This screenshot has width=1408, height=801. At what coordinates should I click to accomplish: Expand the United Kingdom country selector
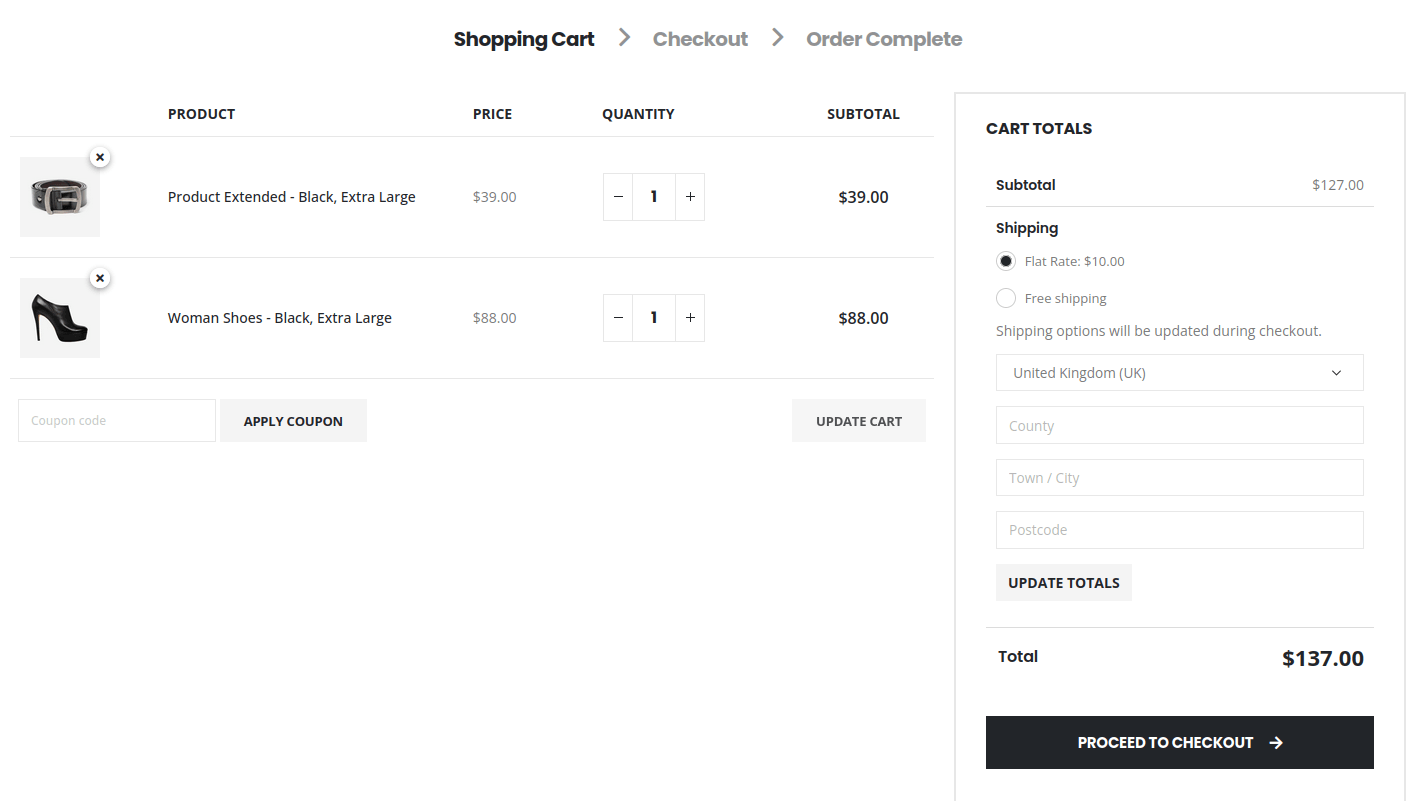[1179, 372]
